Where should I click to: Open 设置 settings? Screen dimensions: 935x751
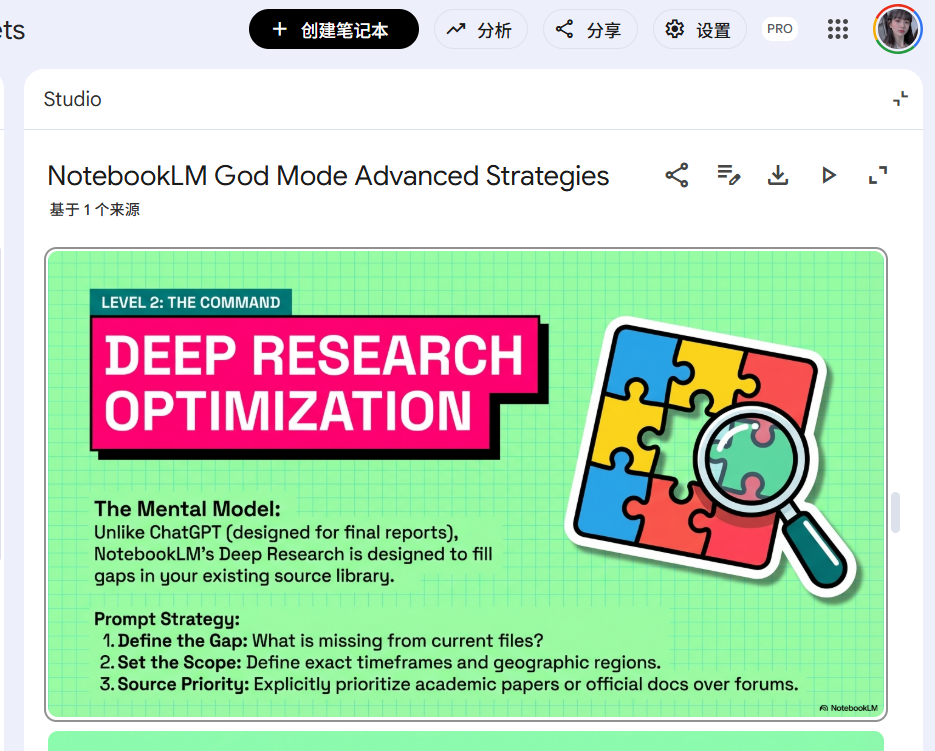[699, 29]
